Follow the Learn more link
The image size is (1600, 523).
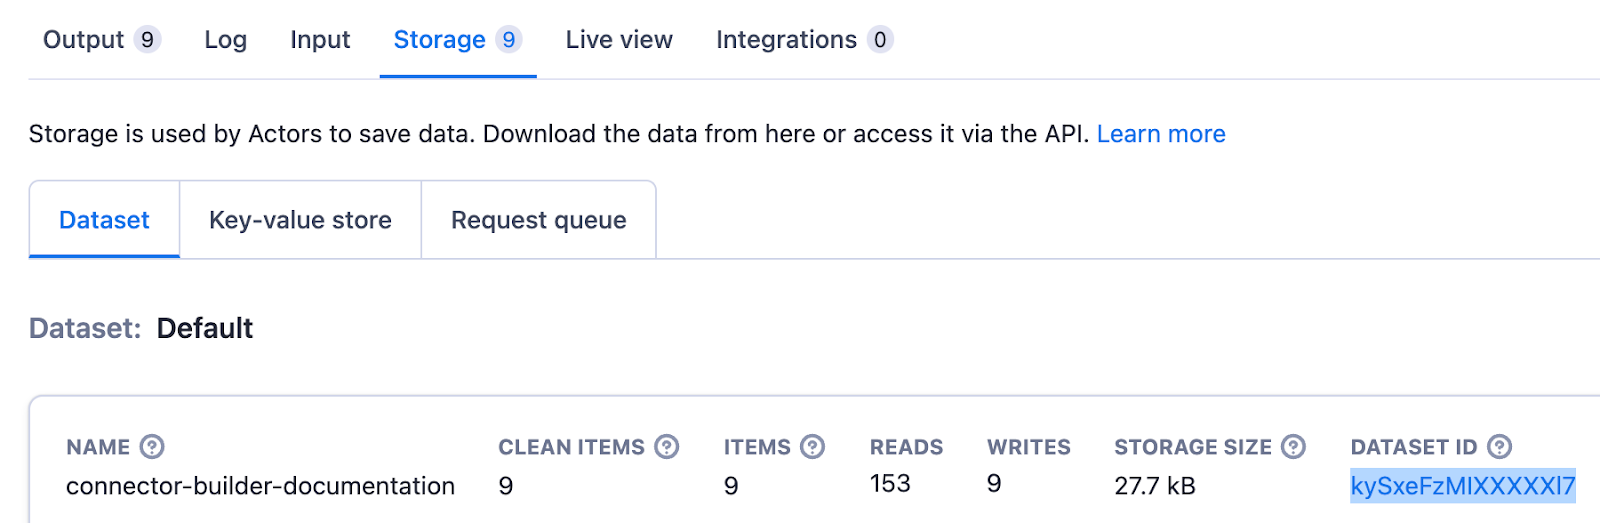[x=1161, y=134]
